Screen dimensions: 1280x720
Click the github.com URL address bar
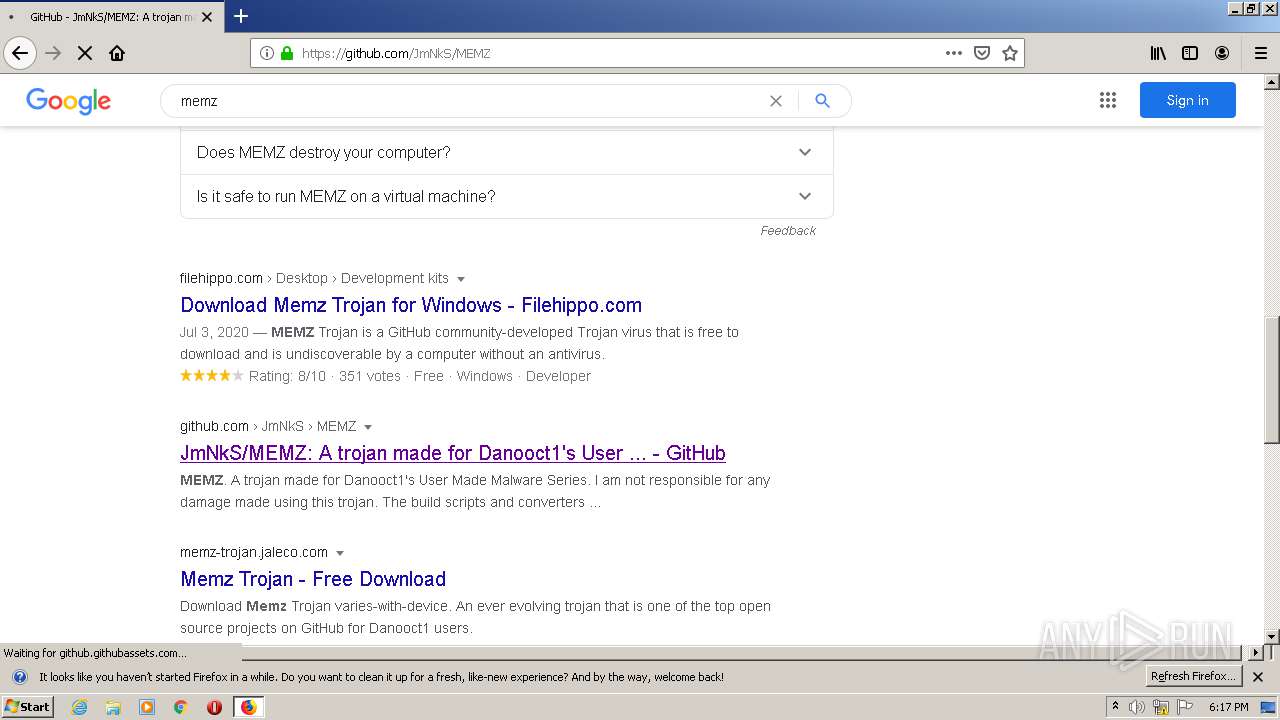point(620,53)
